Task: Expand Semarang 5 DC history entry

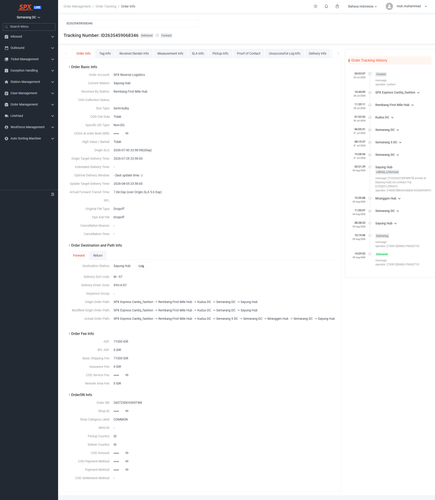Action: click(x=400, y=143)
